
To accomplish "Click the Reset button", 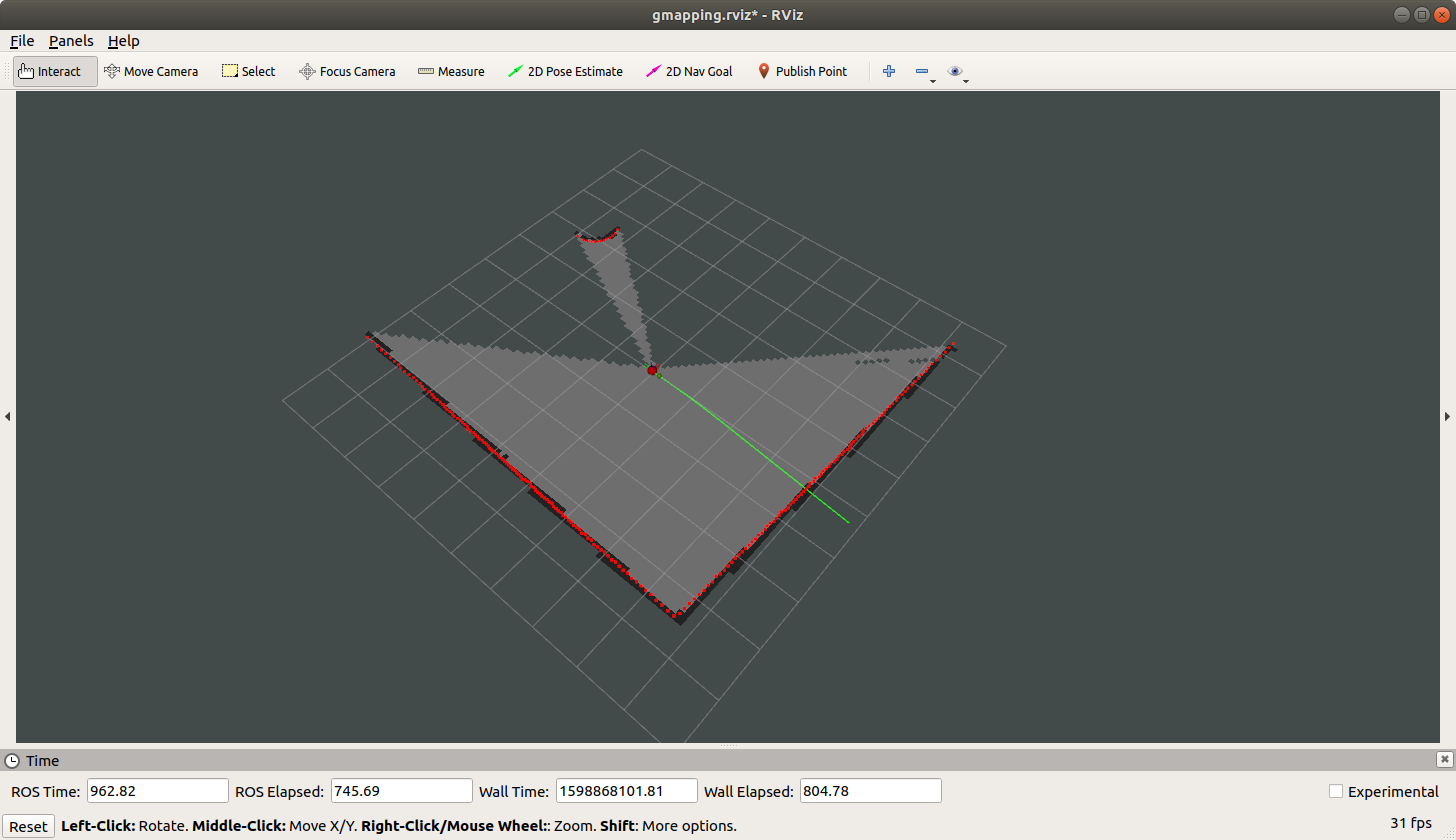I will pyautogui.click(x=29, y=826).
